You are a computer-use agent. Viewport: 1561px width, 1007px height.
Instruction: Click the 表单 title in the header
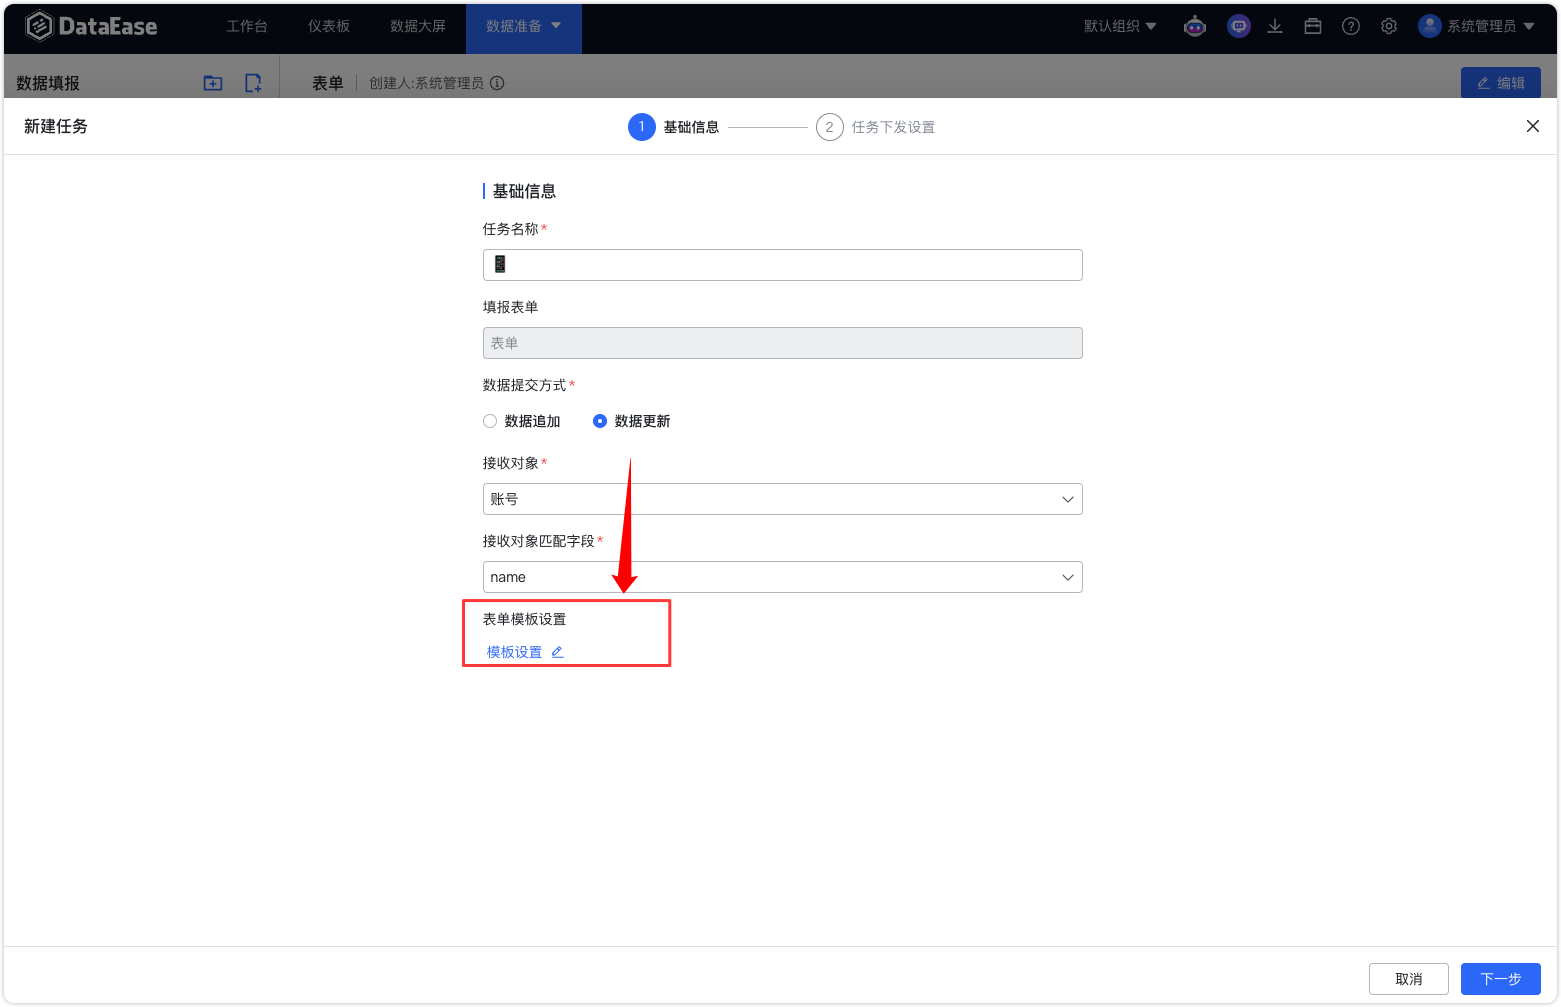point(328,83)
